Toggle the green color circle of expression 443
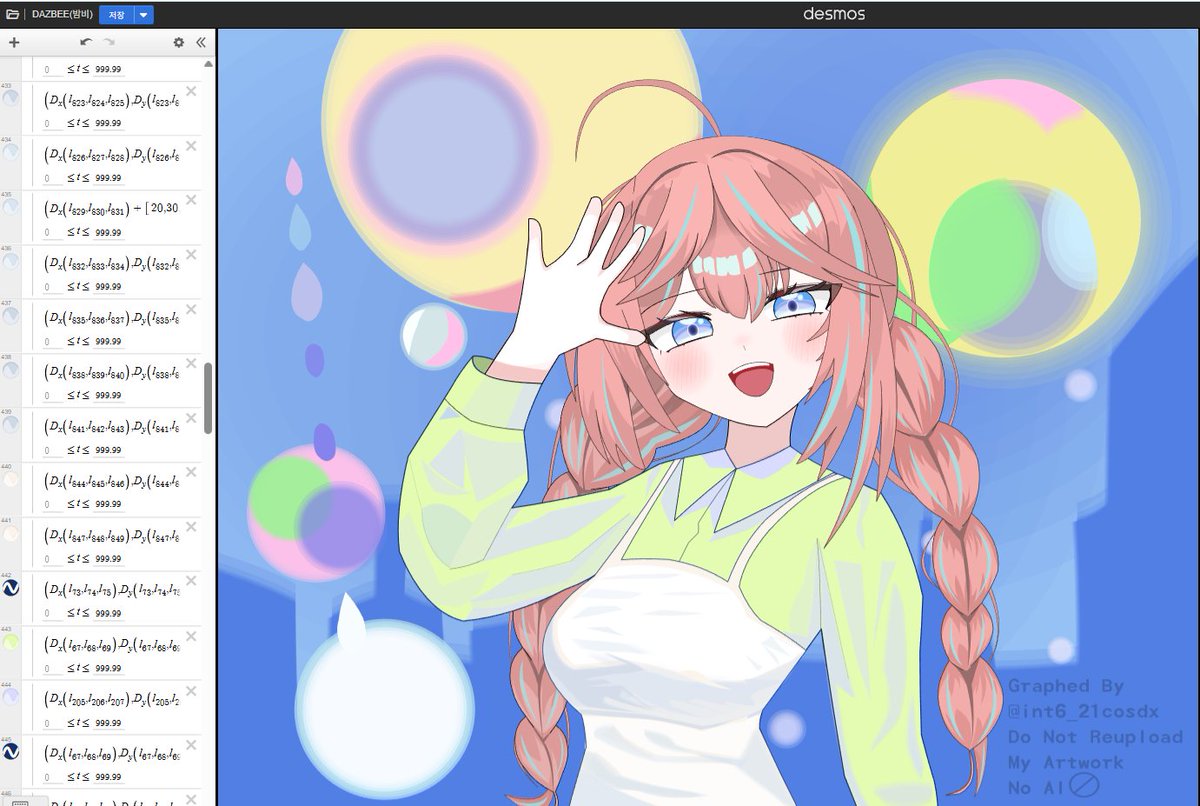The width and height of the screenshot is (1200, 806). [x=10, y=642]
